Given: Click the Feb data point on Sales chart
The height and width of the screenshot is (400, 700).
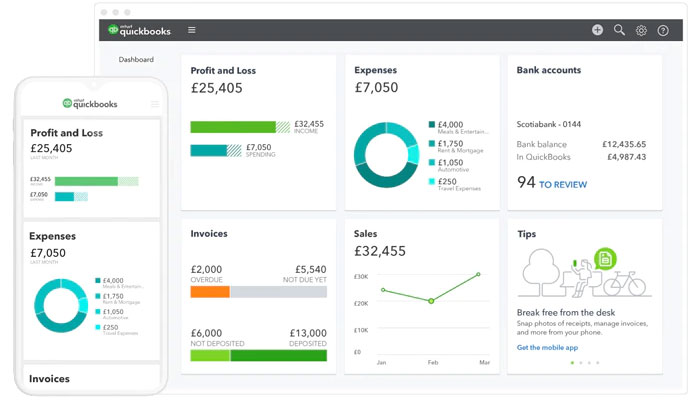Looking at the screenshot, I should [x=431, y=301].
